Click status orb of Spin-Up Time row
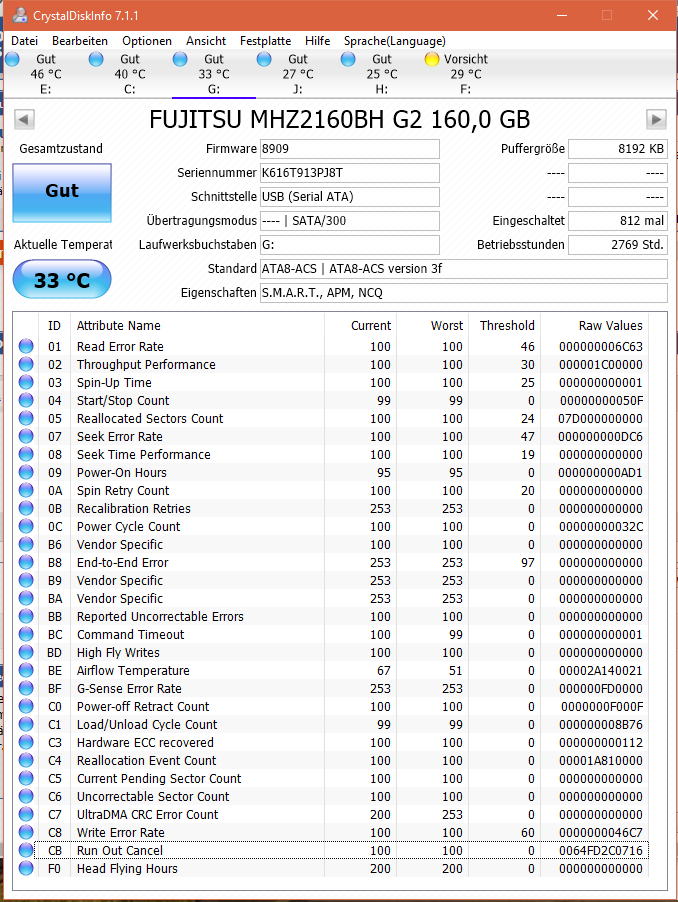 [x=26, y=382]
